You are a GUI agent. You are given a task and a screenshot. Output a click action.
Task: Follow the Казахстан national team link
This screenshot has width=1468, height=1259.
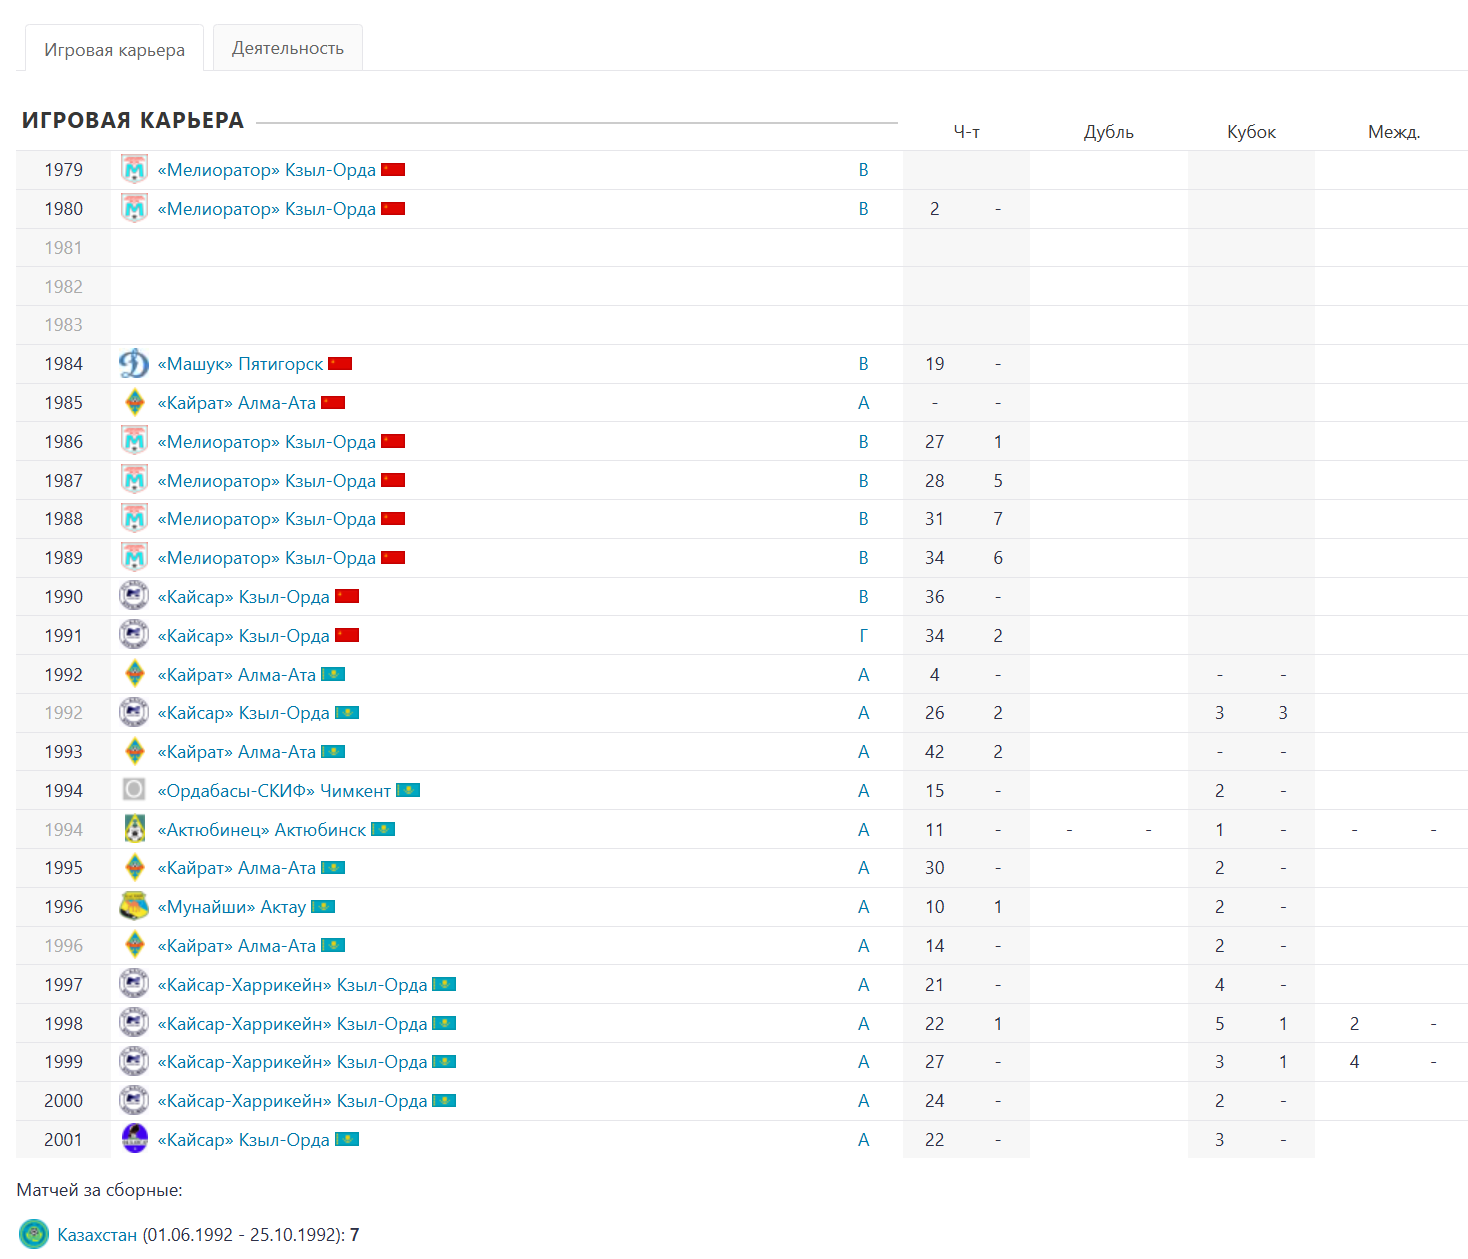coord(97,1235)
